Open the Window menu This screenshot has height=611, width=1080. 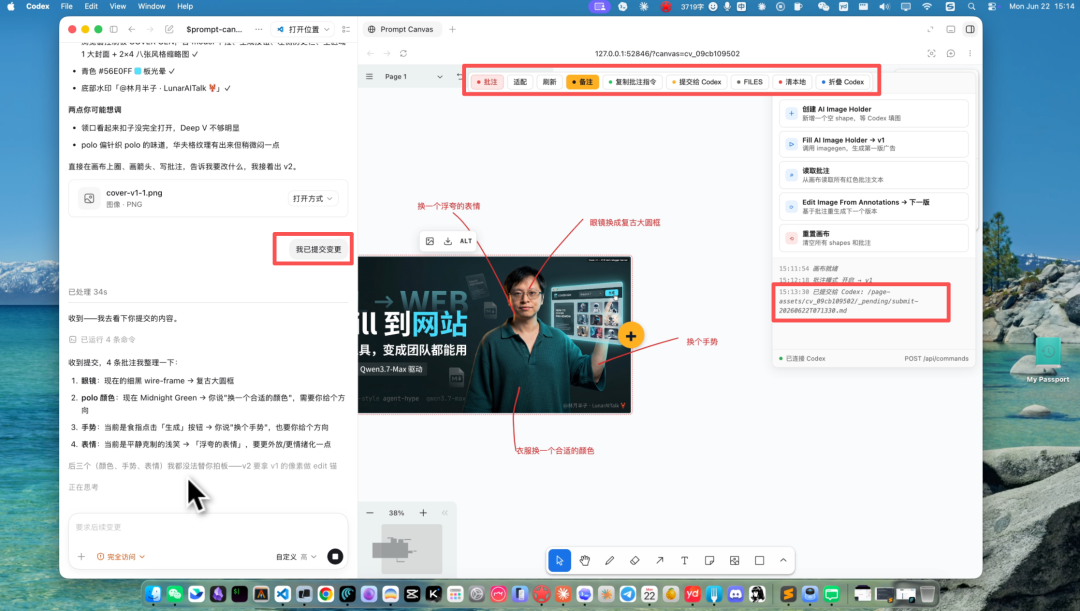151,6
